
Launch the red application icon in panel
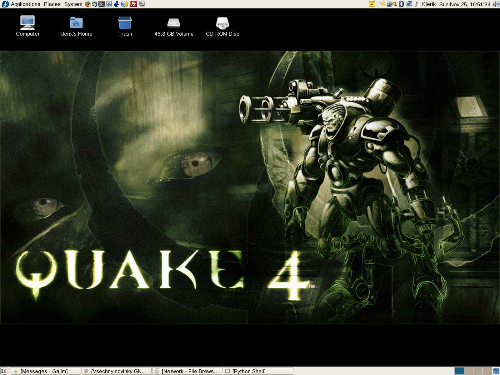click(134, 4)
